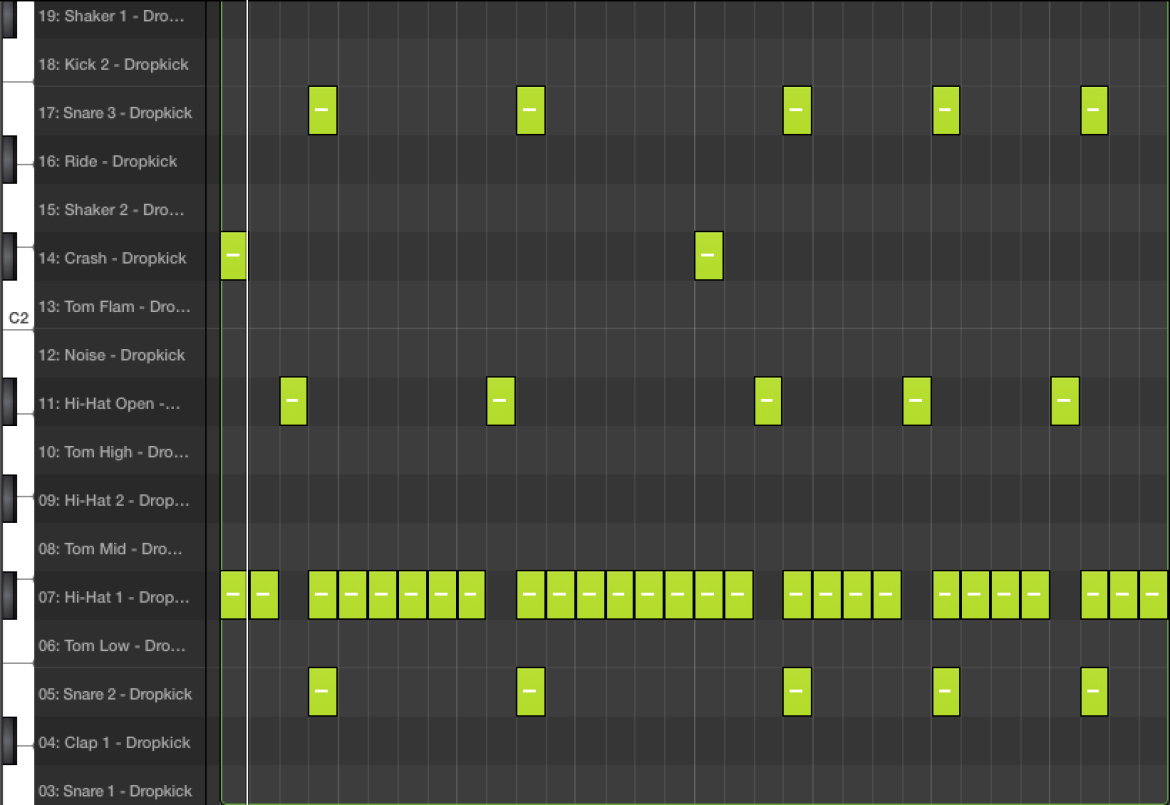Viewport: 1170px width, 805px height.
Task: Click the "06: Tom Low" drum lane label
Action: [112, 646]
